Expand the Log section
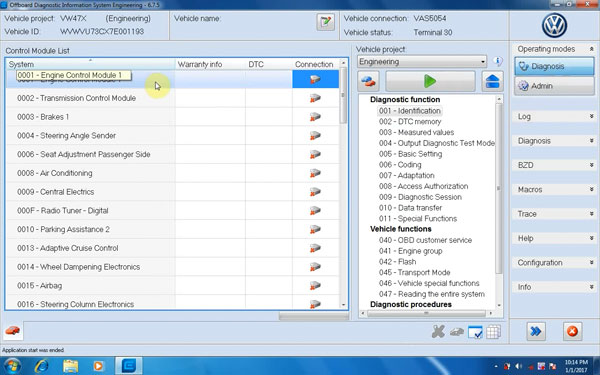 [x=592, y=116]
